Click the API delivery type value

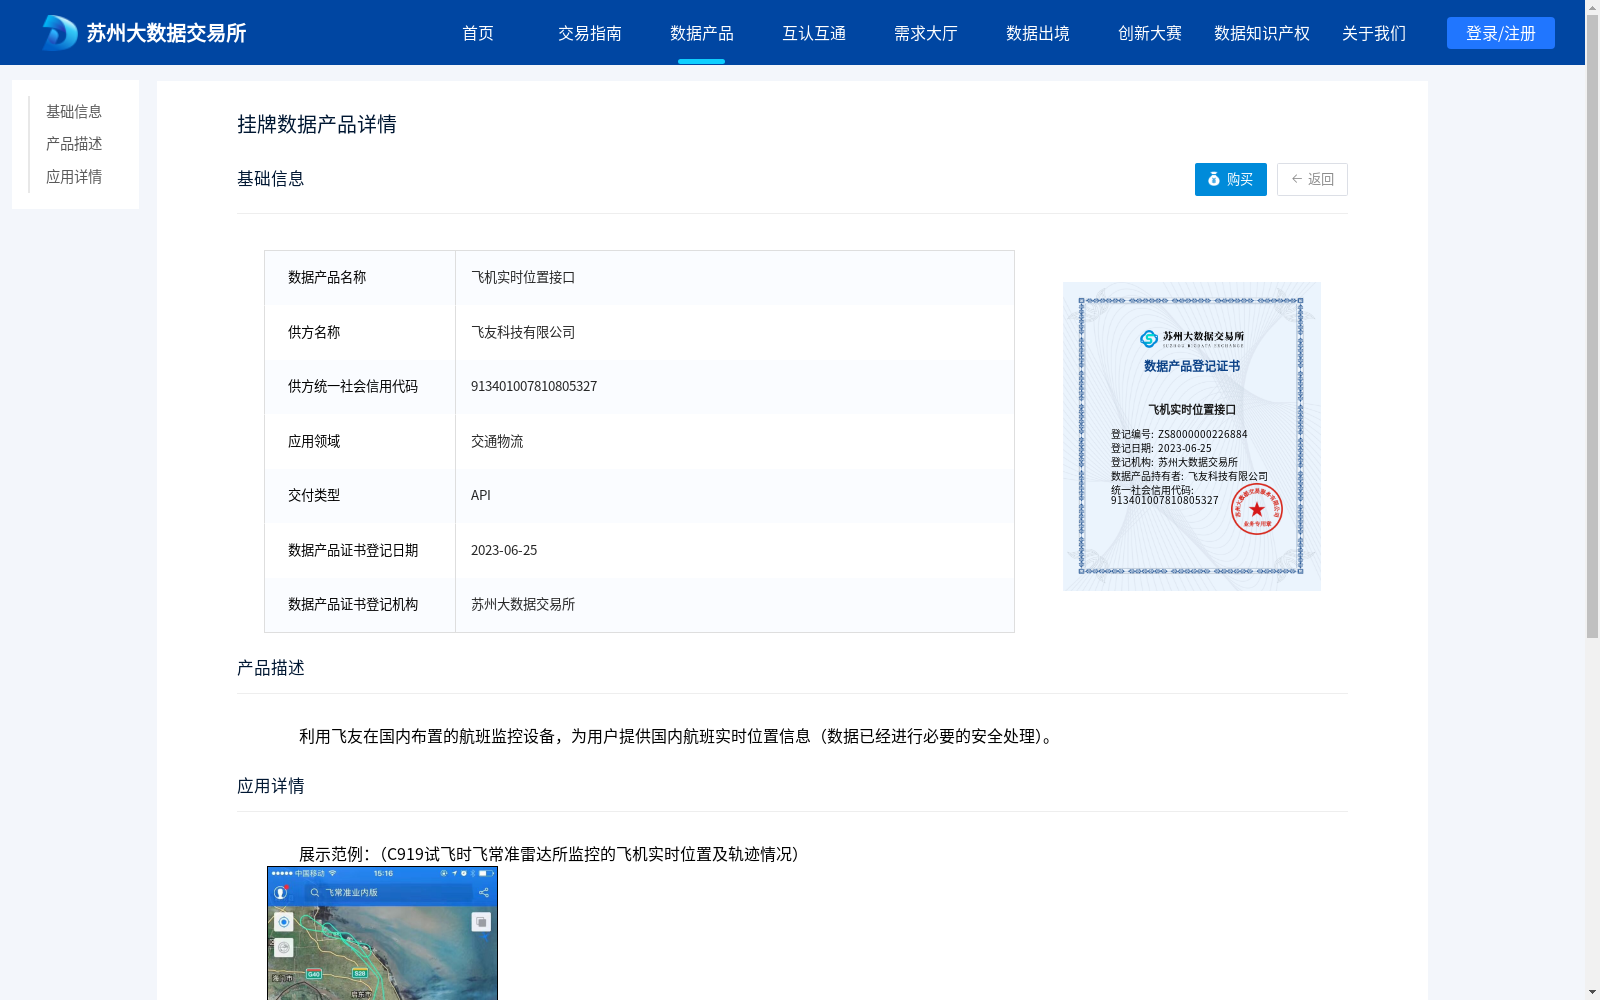[x=735, y=496]
